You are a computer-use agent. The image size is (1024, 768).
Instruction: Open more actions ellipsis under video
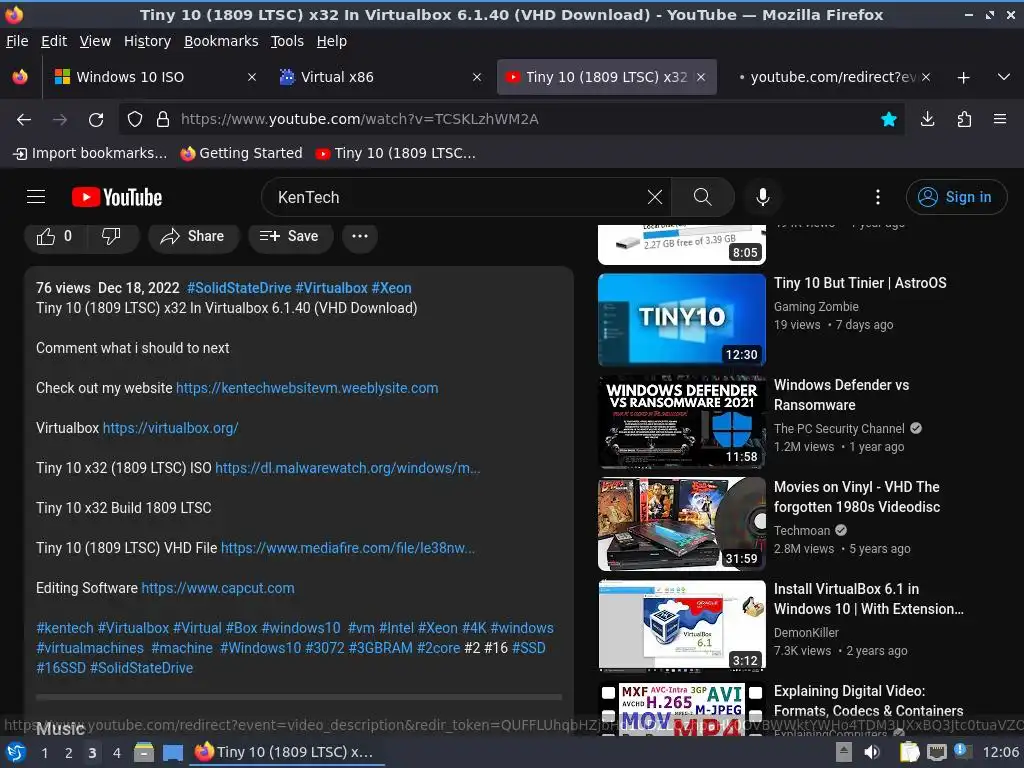[360, 236]
